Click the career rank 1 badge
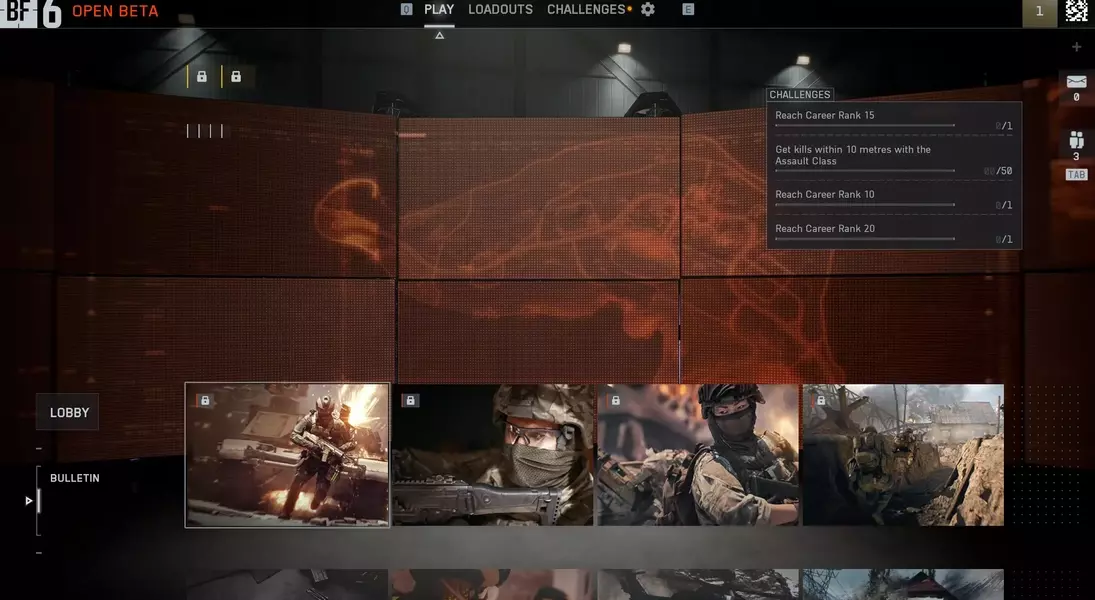Screen dimensions: 1095x600 [1039, 11]
